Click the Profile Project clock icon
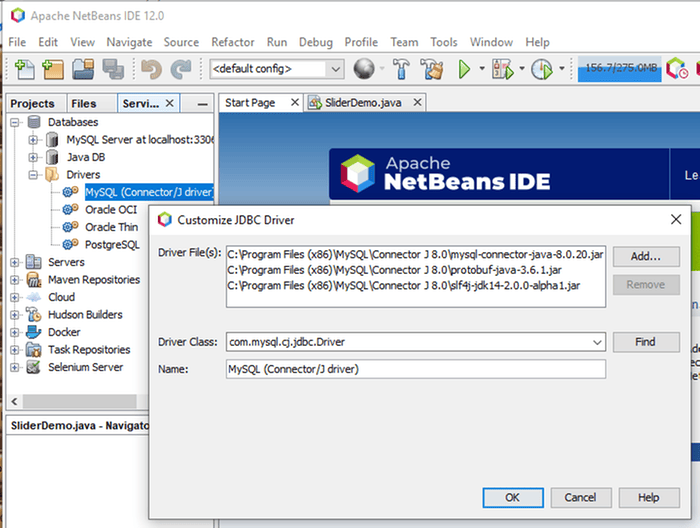700x528 pixels. tap(542, 69)
